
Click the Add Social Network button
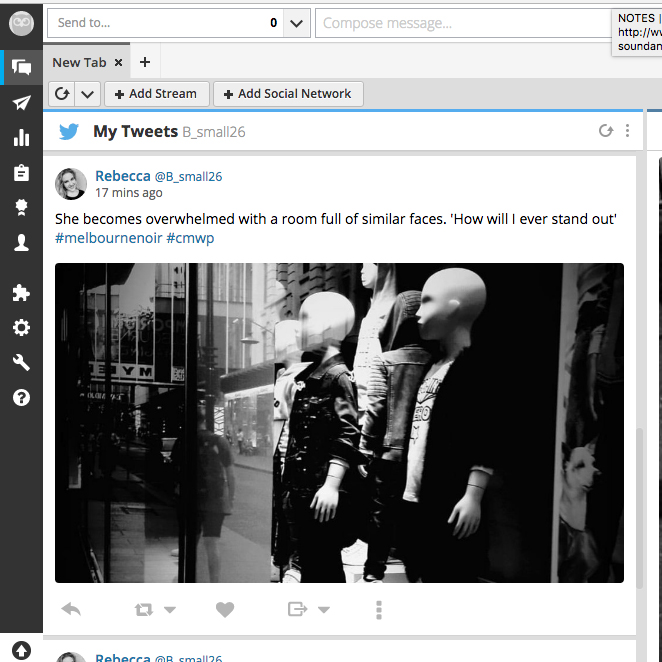[x=288, y=94]
